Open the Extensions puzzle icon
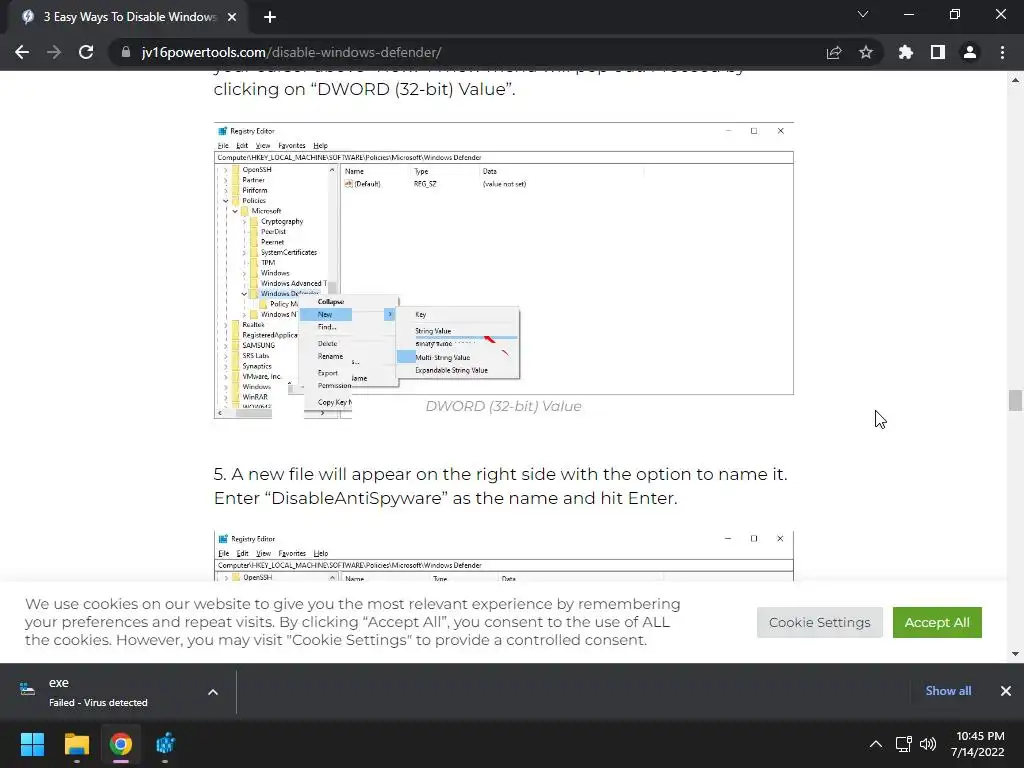 coord(906,52)
